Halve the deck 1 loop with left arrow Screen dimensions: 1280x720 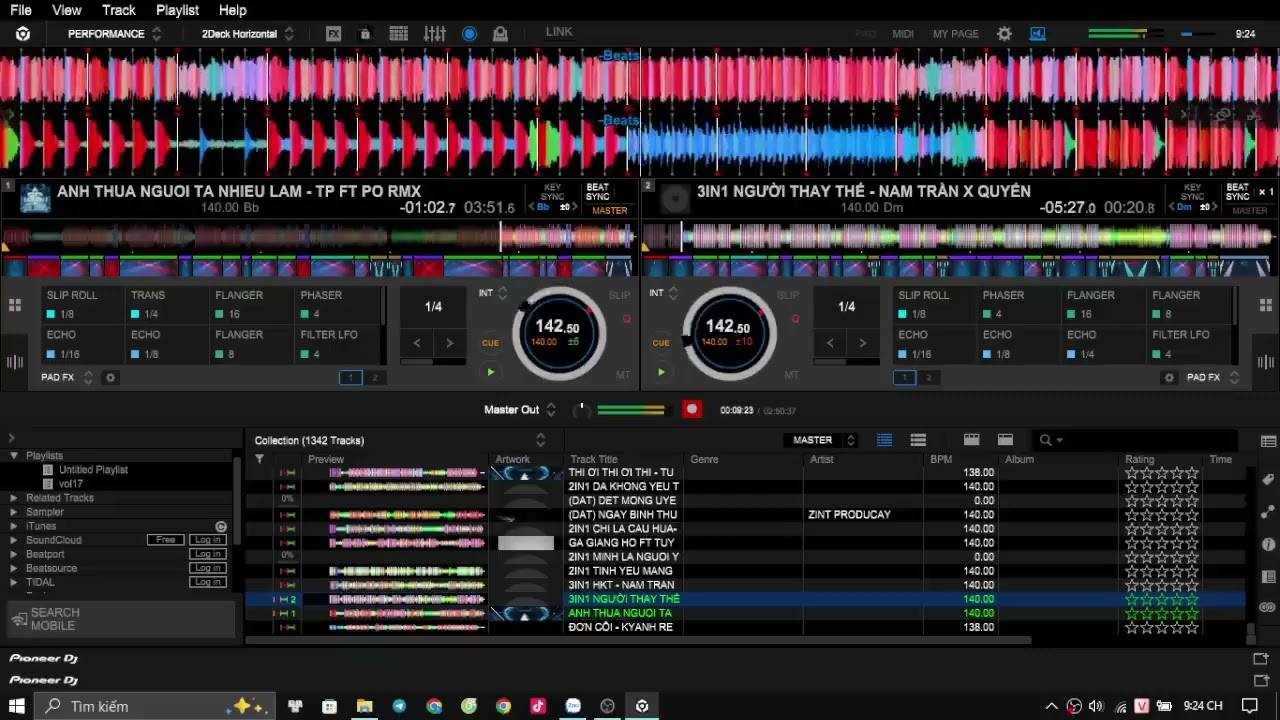click(417, 343)
